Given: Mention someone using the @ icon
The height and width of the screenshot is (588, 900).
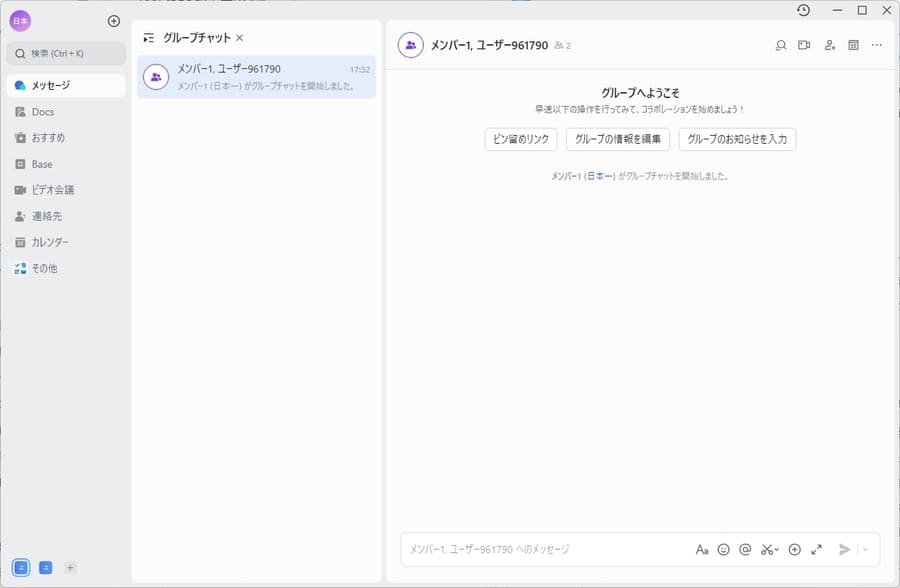Looking at the screenshot, I should coord(747,549).
